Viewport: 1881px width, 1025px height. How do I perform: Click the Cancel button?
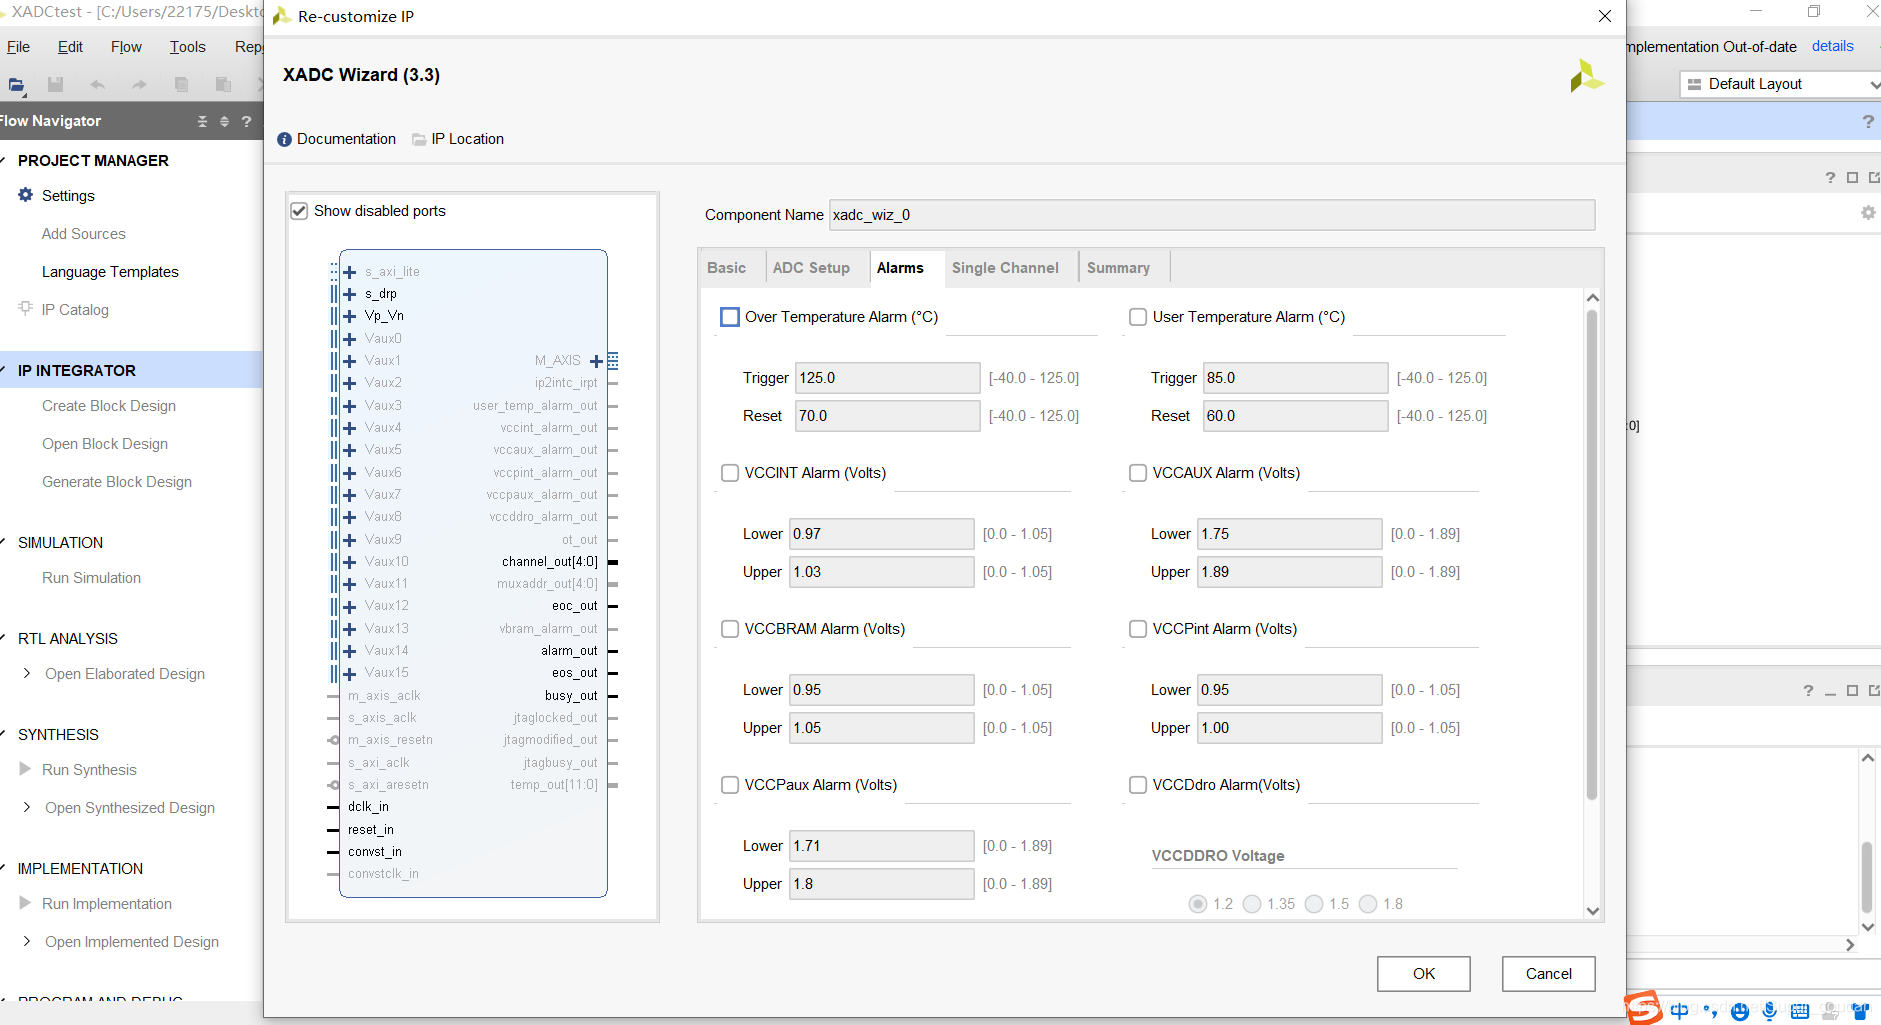[1549, 974]
